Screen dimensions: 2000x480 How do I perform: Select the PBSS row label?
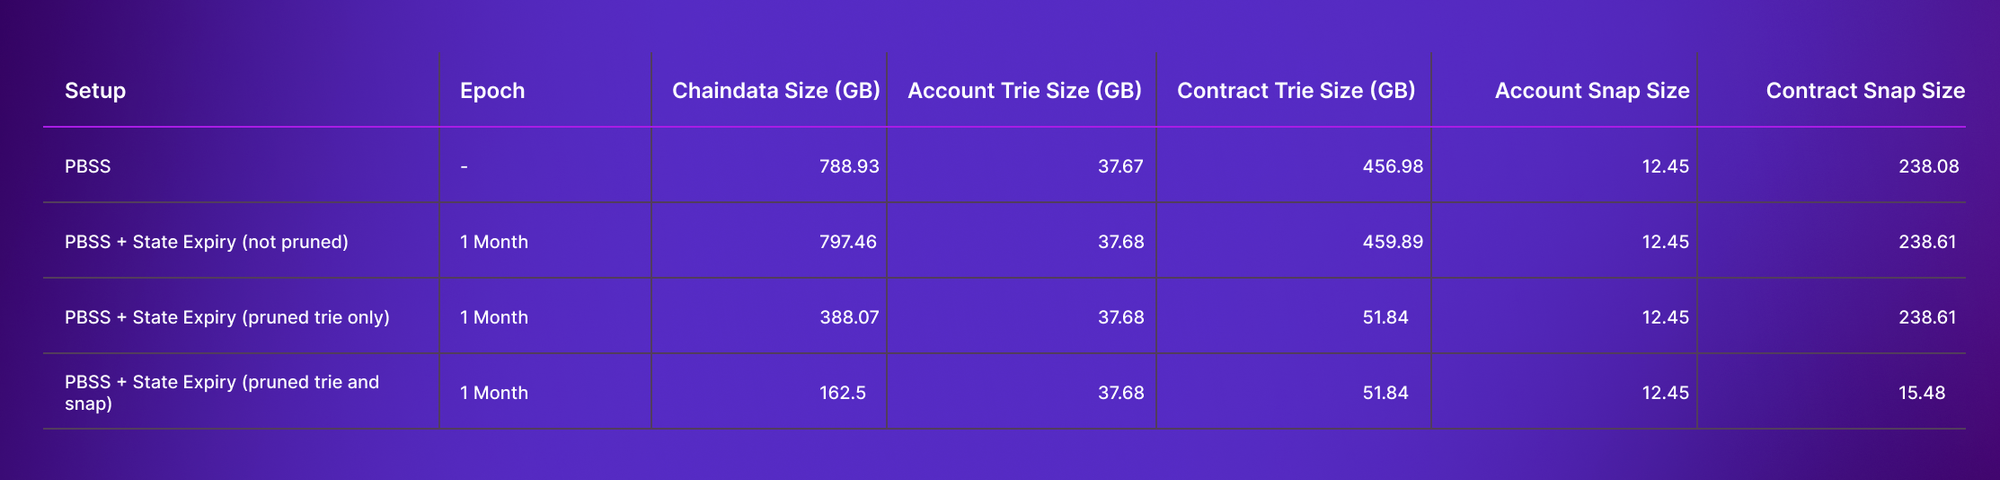[x=88, y=166]
